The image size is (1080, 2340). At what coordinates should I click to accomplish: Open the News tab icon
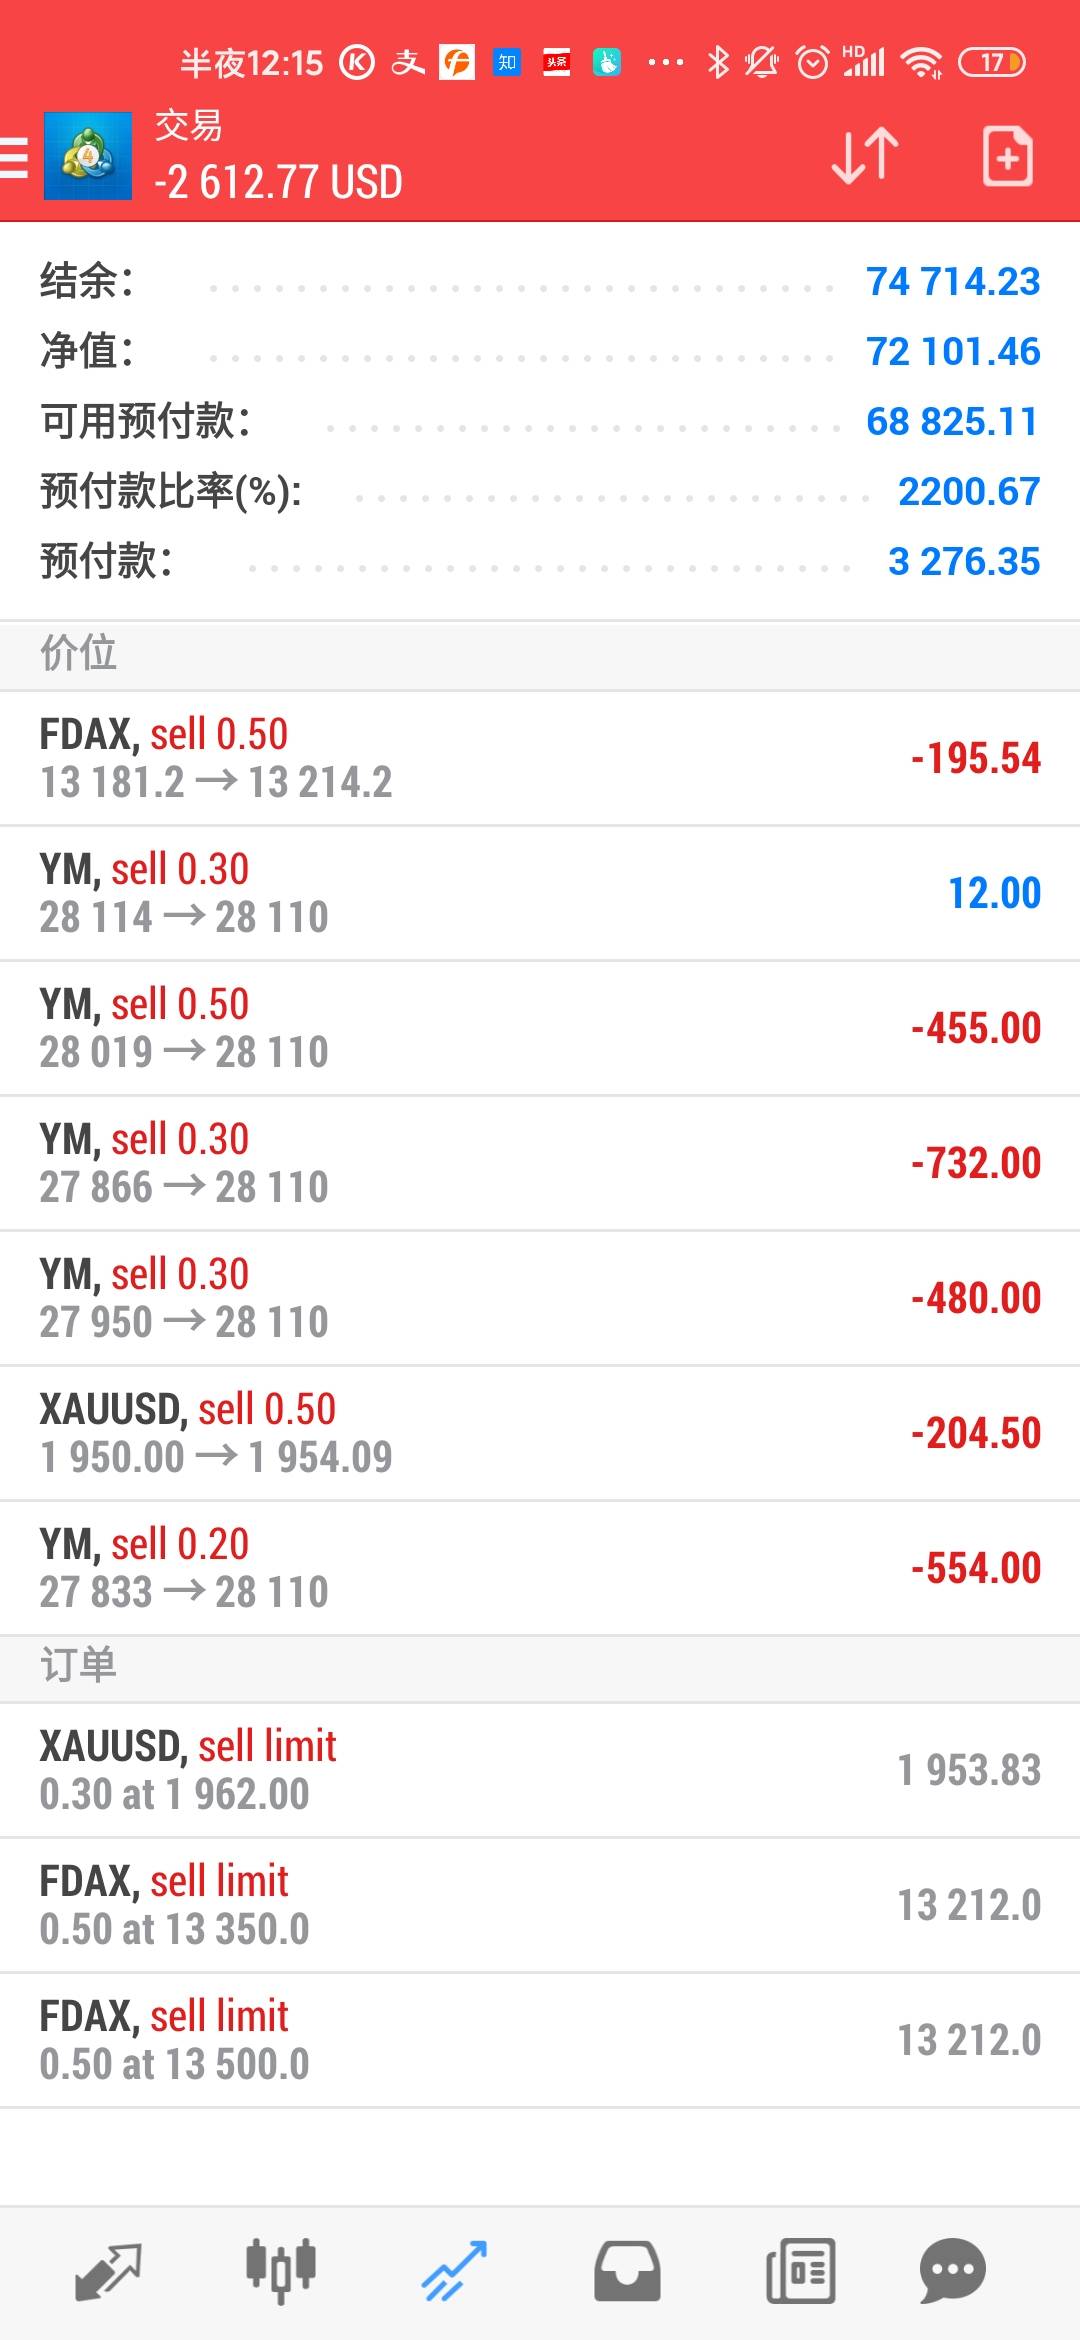800,2271
